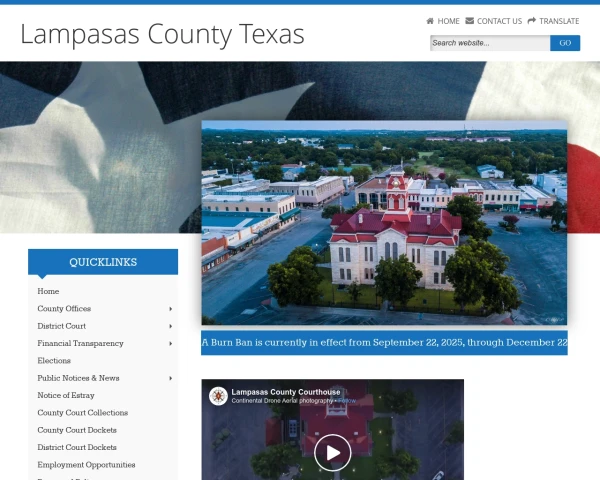The image size is (600, 480).
Task: Focus the Search website input field
Action: click(x=490, y=43)
